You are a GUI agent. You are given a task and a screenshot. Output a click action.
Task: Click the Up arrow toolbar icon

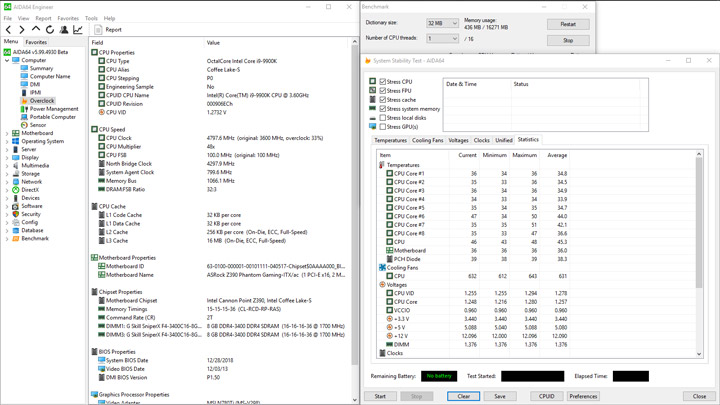tap(36, 30)
